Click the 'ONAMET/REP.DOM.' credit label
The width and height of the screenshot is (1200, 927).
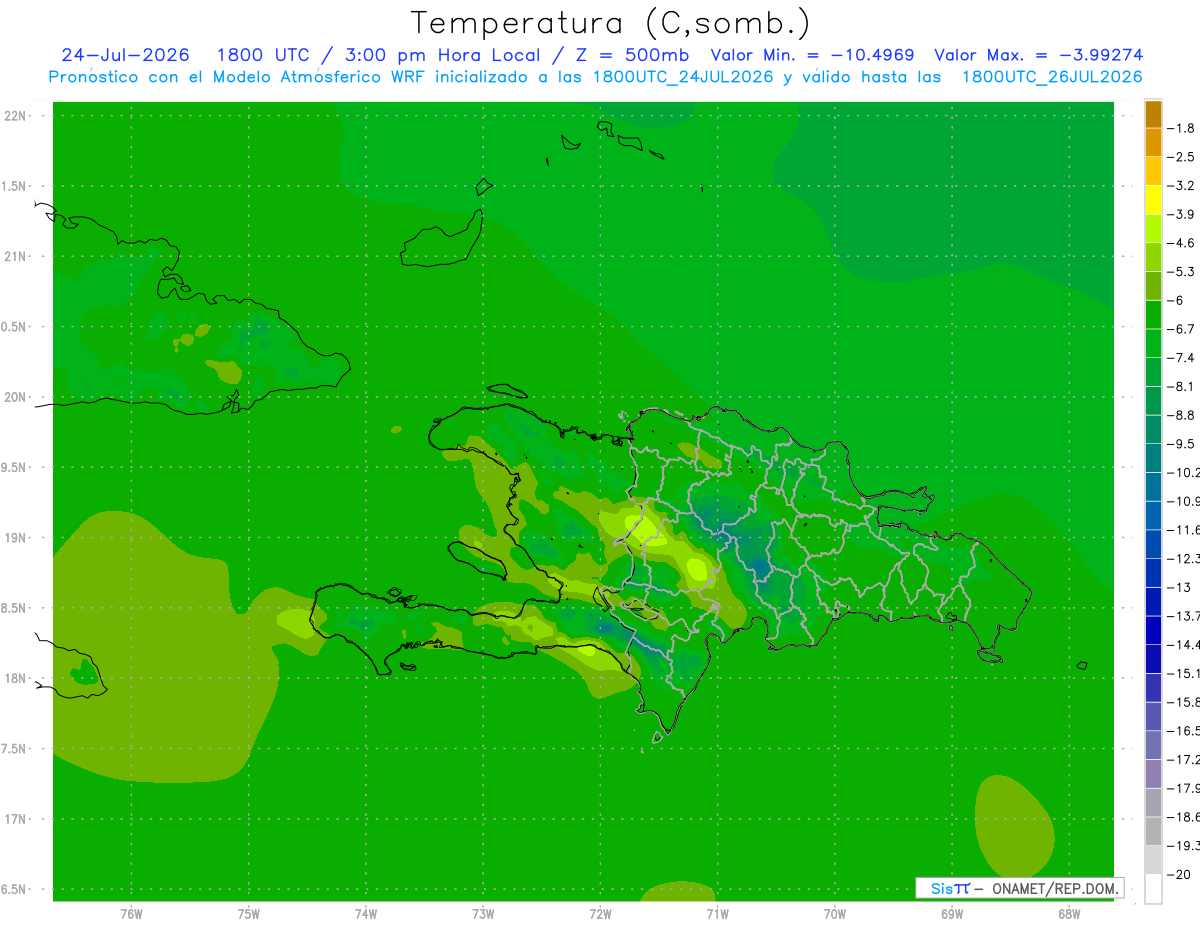[x=1053, y=888]
